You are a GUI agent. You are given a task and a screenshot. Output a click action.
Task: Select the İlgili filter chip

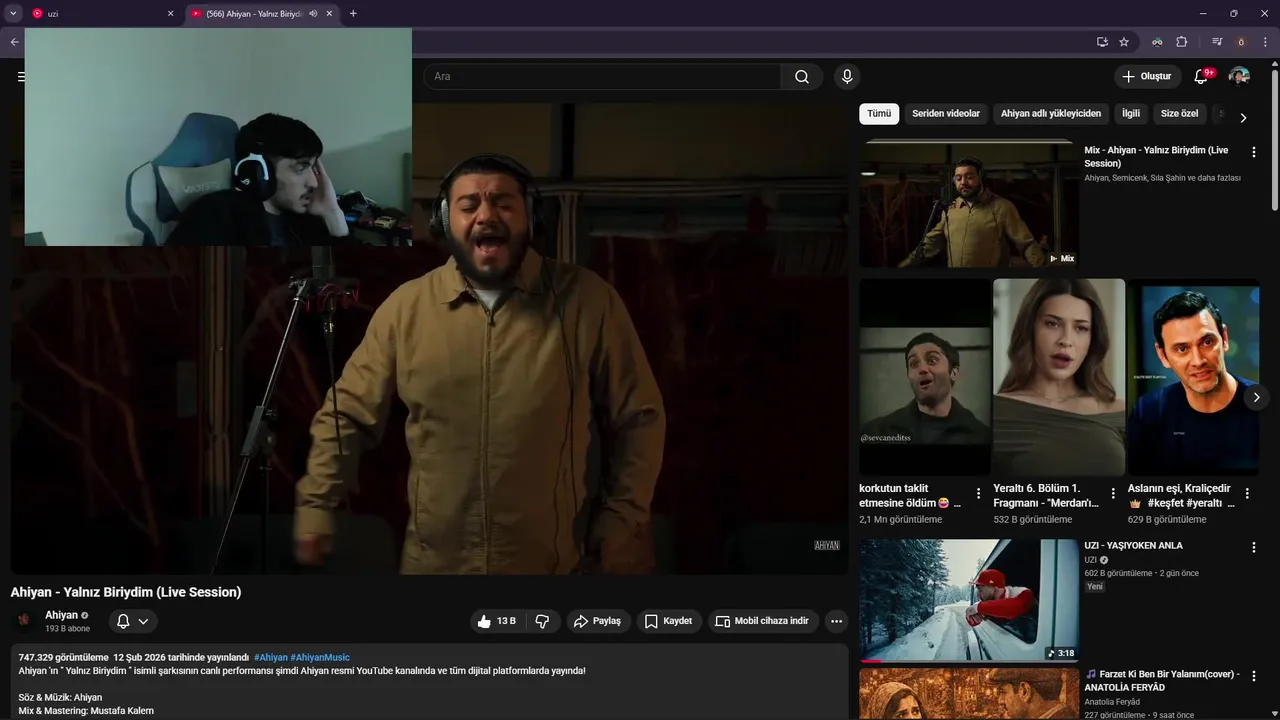1131,114
